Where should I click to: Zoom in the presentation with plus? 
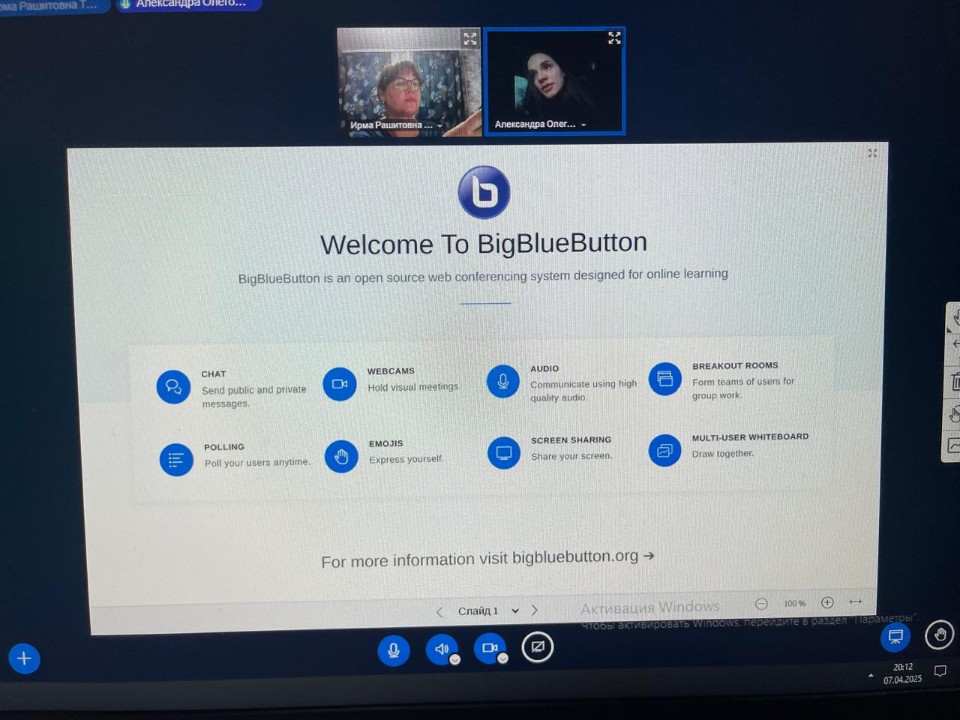pos(827,603)
